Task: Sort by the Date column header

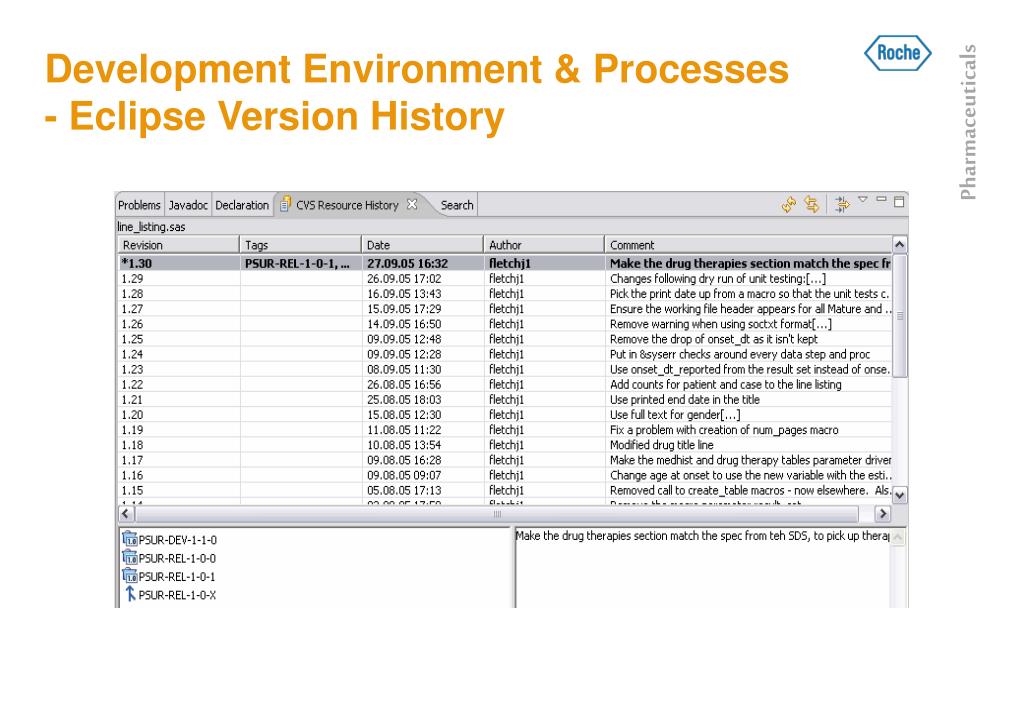Action: (x=422, y=245)
